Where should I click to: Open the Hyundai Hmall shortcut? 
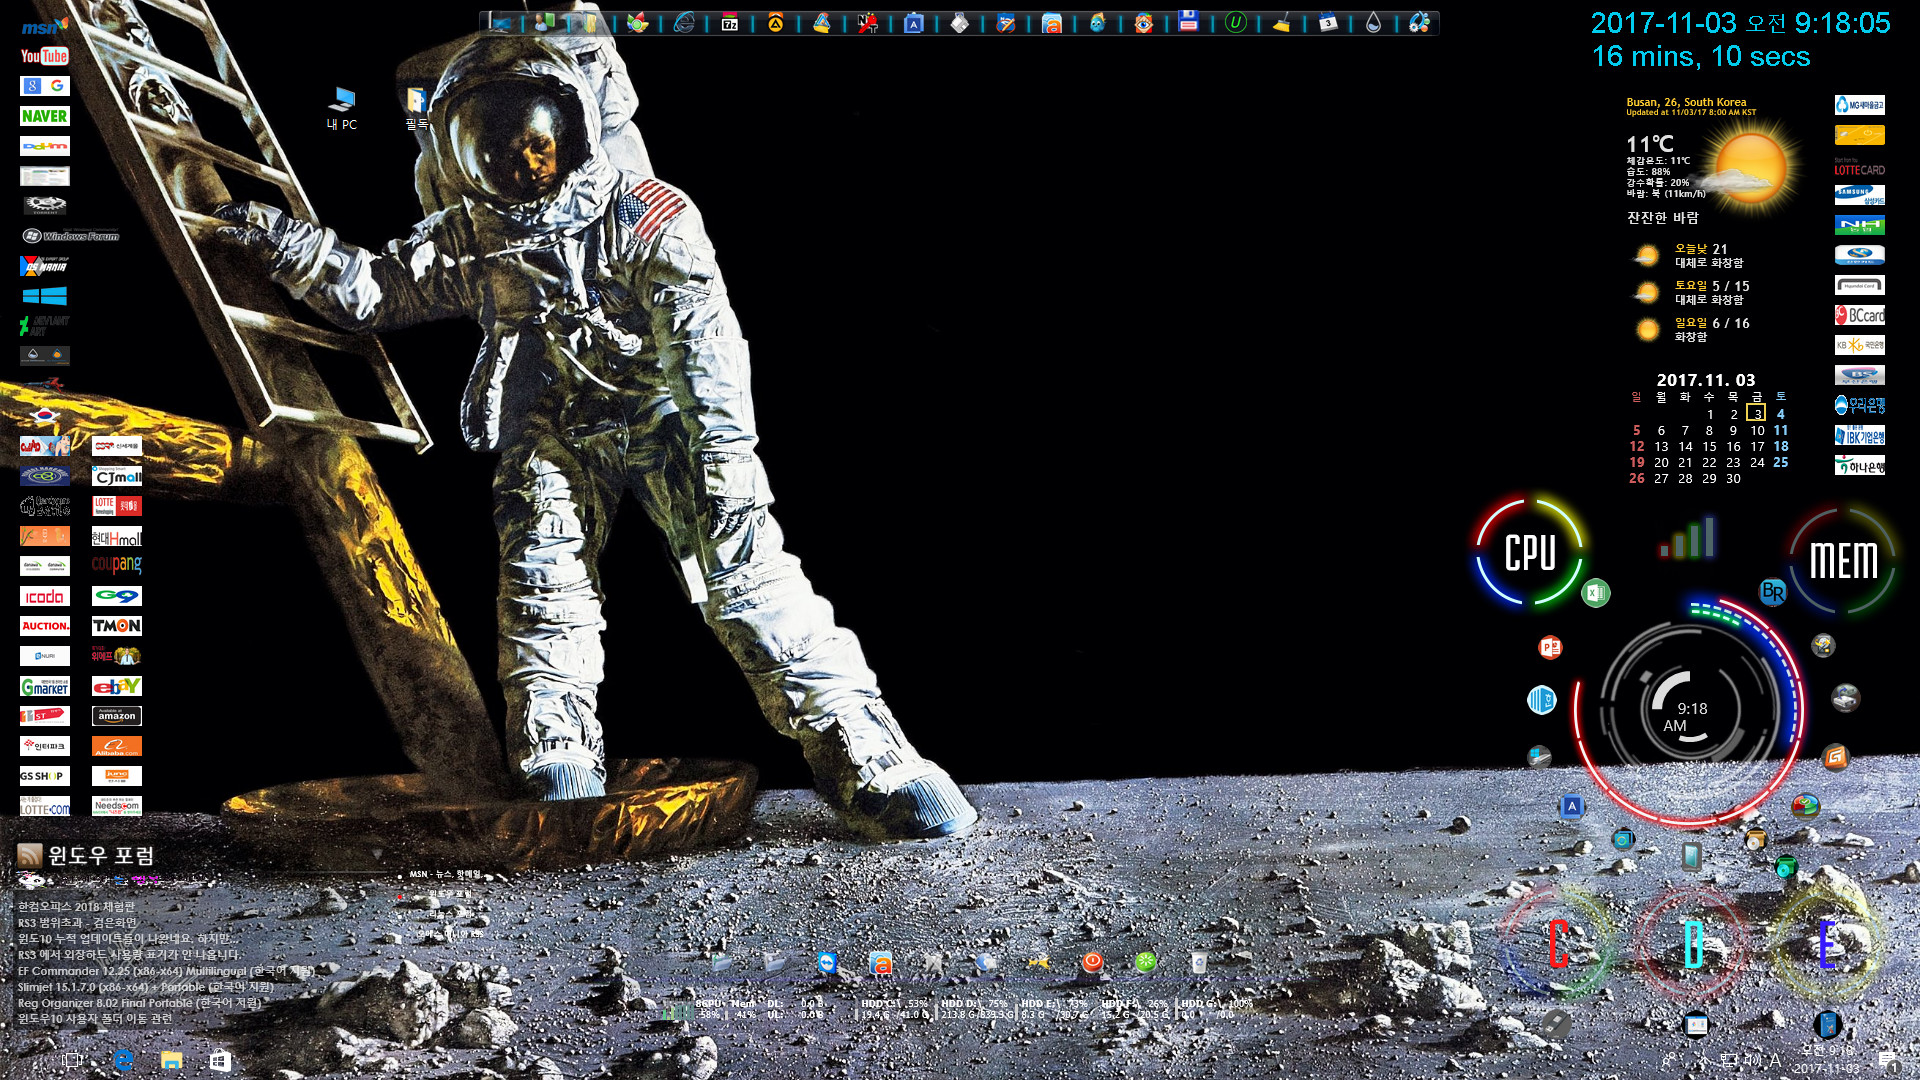click(117, 536)
